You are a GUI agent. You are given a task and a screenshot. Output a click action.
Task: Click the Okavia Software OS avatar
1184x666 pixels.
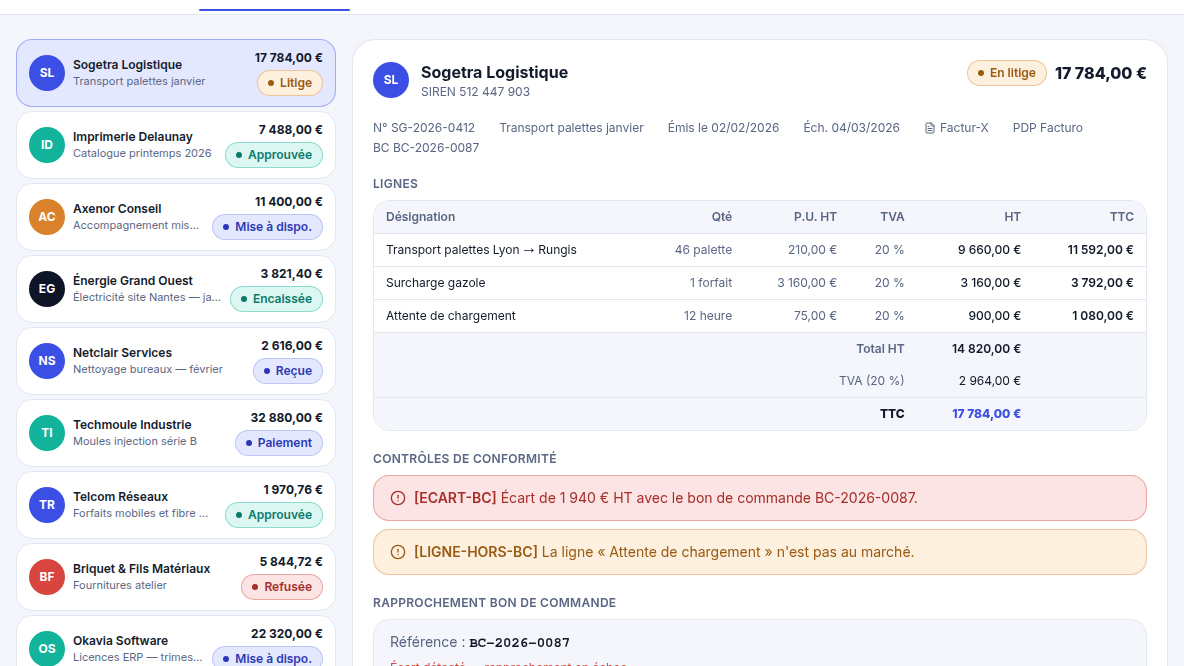click(47, 649)
